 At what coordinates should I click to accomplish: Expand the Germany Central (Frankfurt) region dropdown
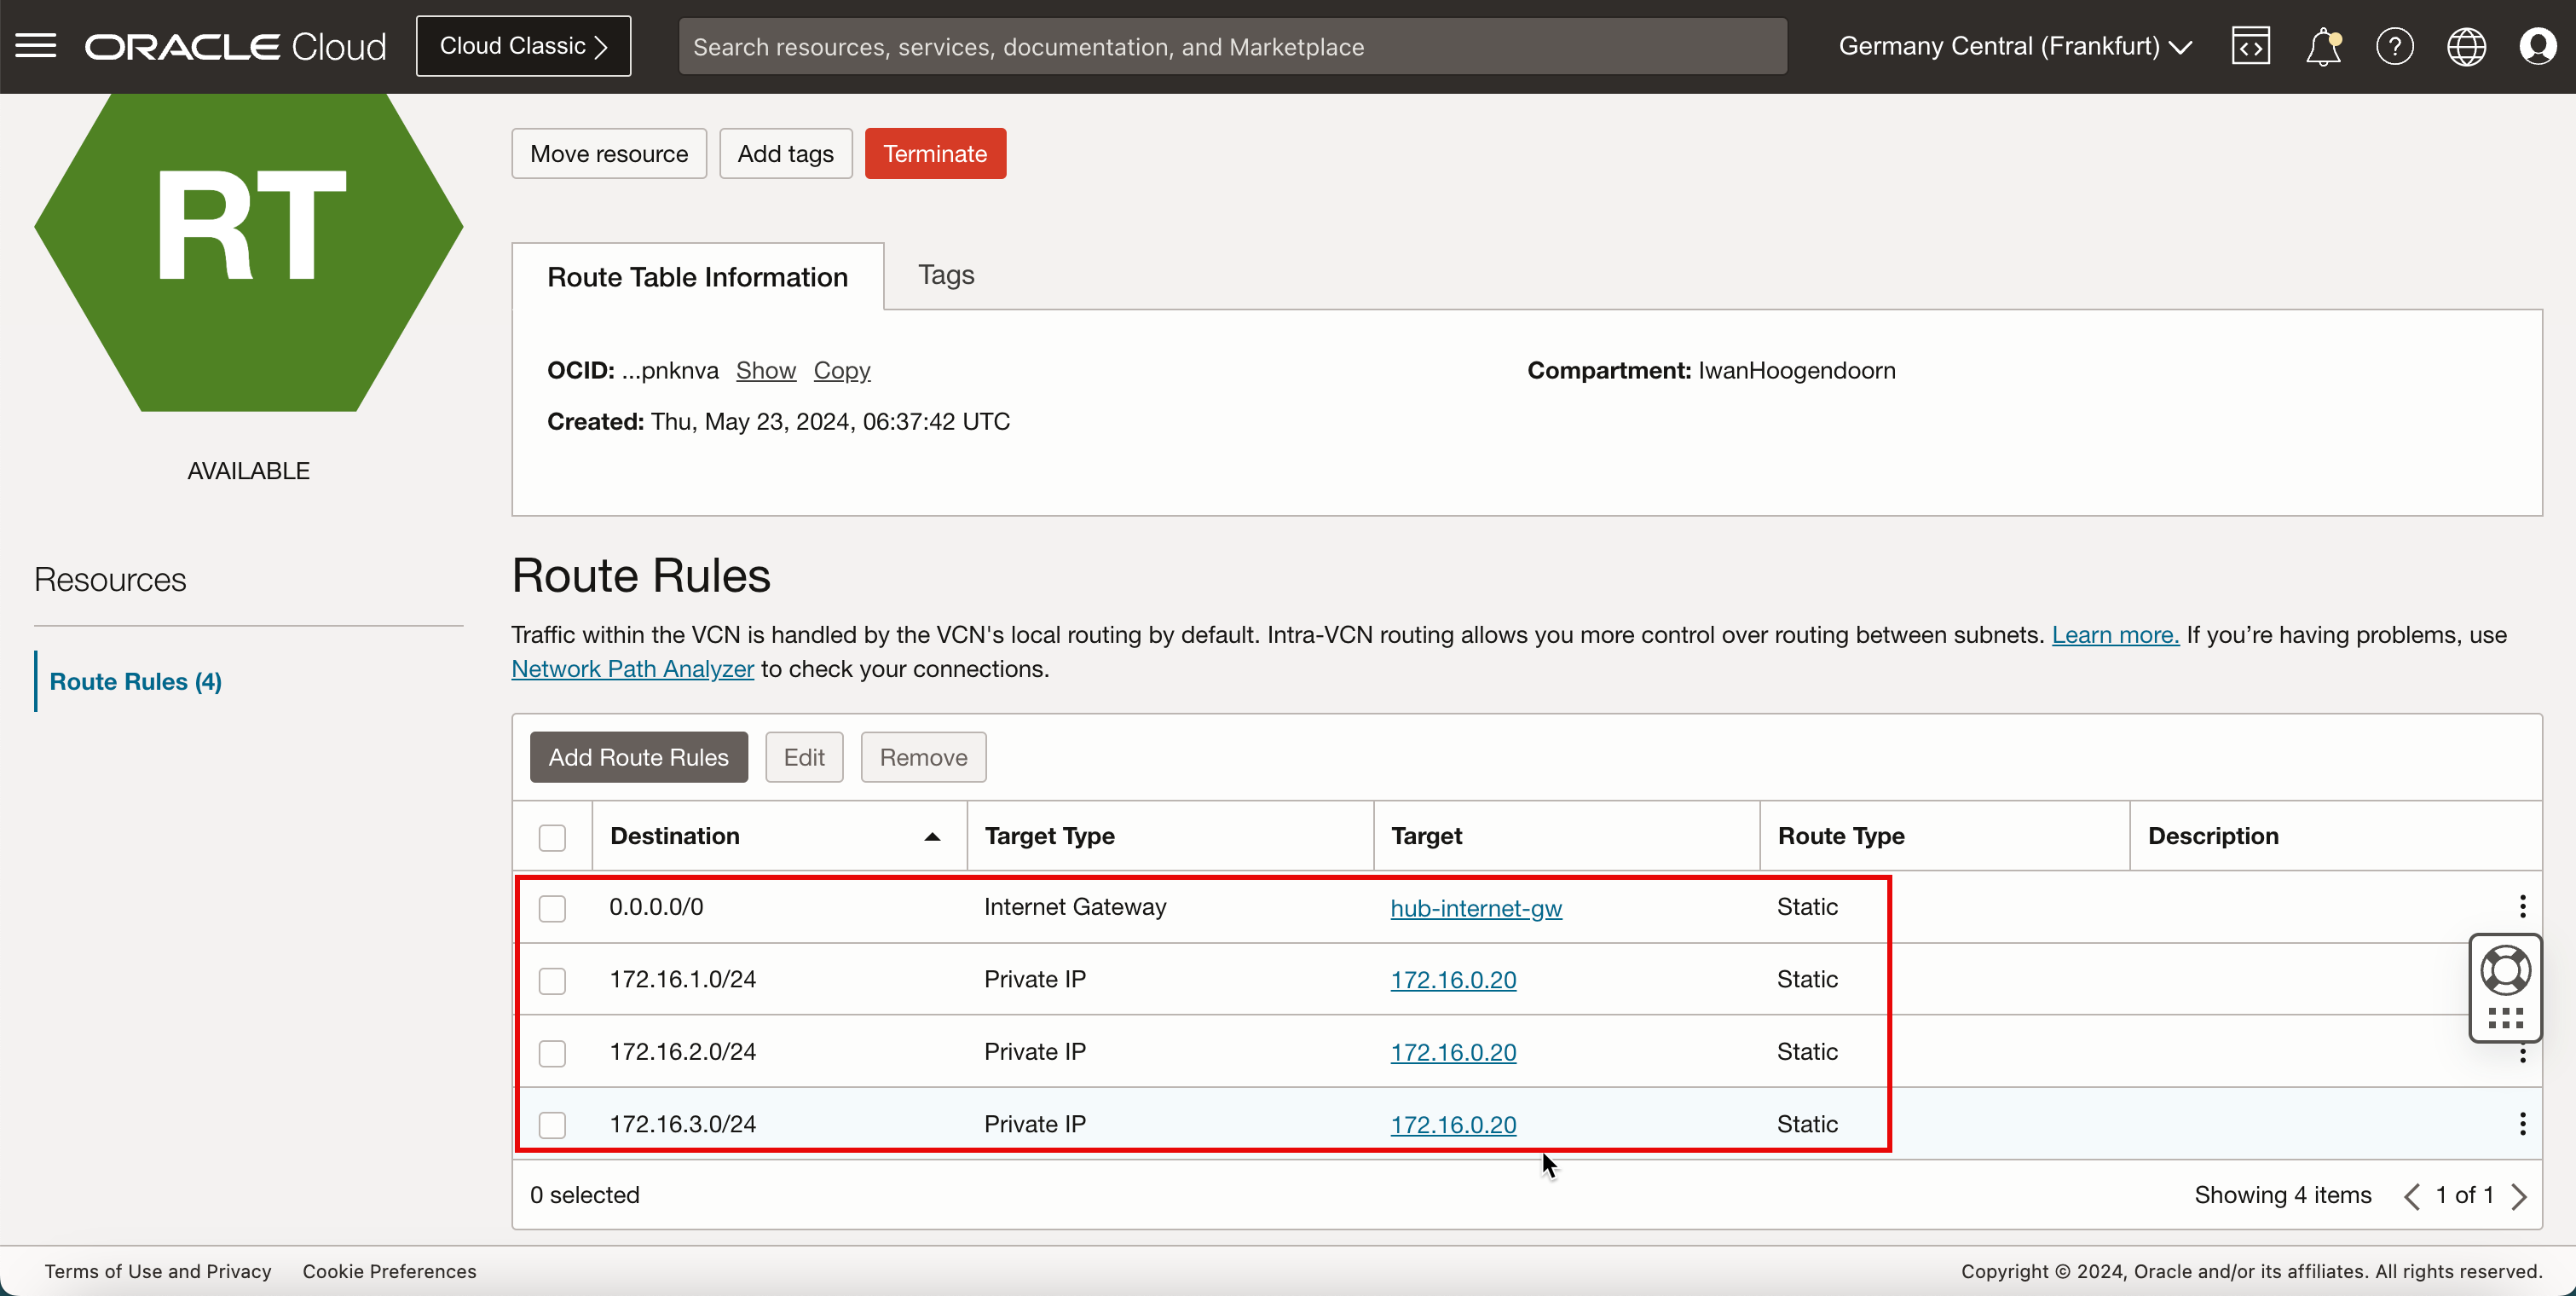(2014, 46)
